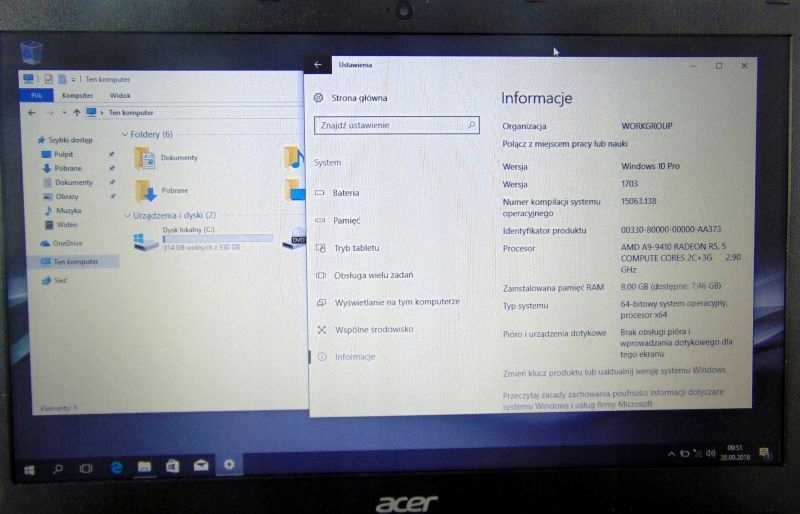Viewport: 800px width, 514px height.
Task: Collapse the Urządzenia i dyski (2) group
Action: 128,216
